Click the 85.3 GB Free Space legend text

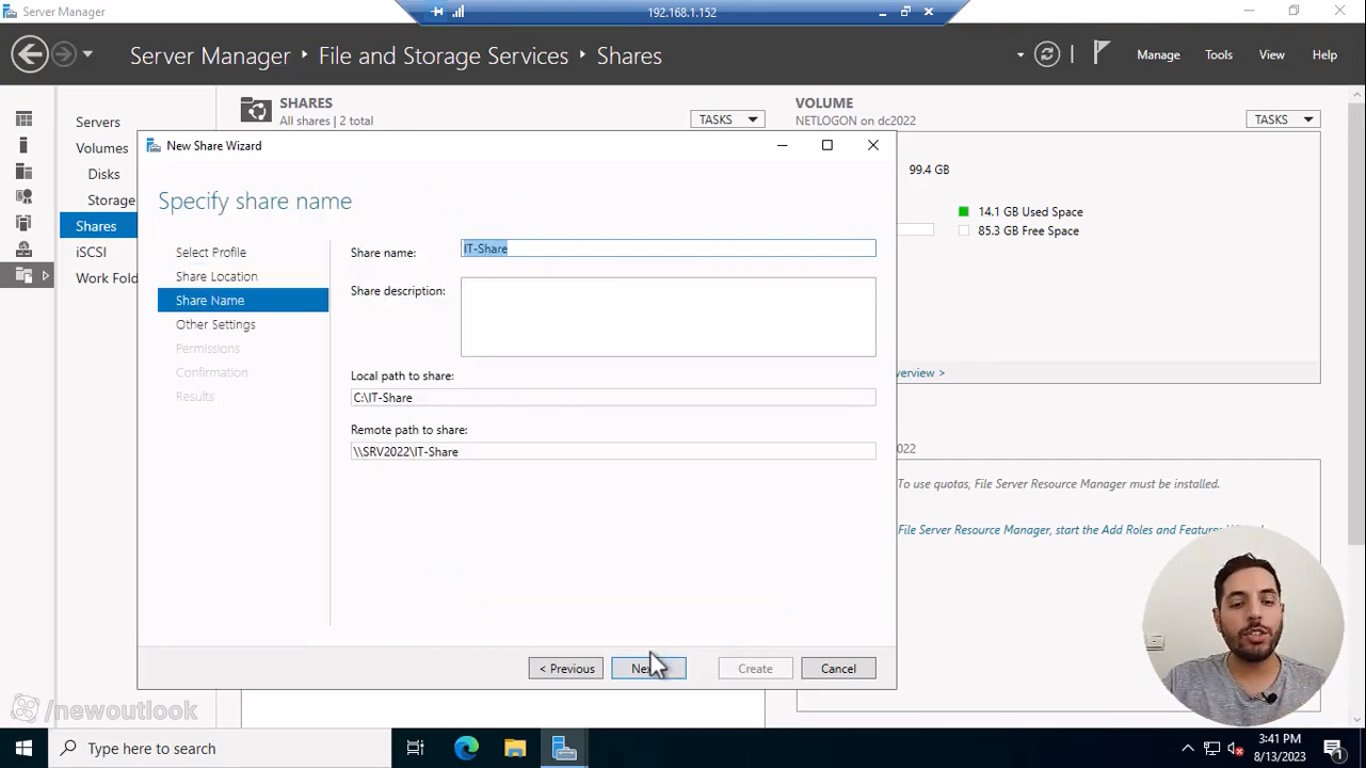1028,231
